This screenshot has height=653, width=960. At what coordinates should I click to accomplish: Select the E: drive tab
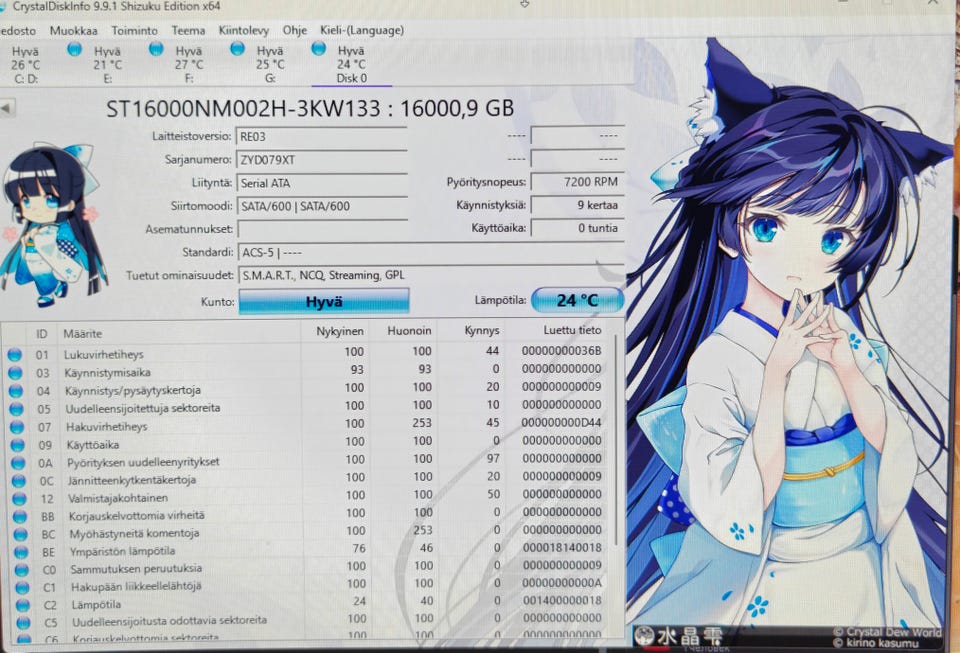coord(107,64)
